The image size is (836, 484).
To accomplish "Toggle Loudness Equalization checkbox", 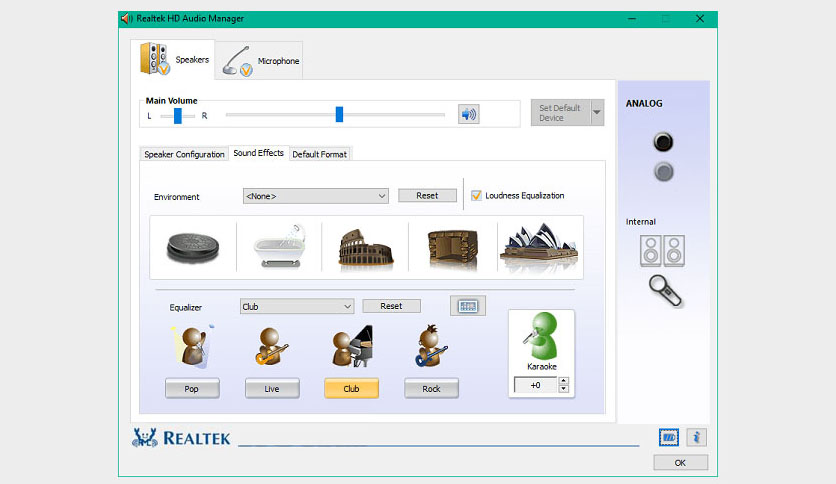I will coord(476,196).
